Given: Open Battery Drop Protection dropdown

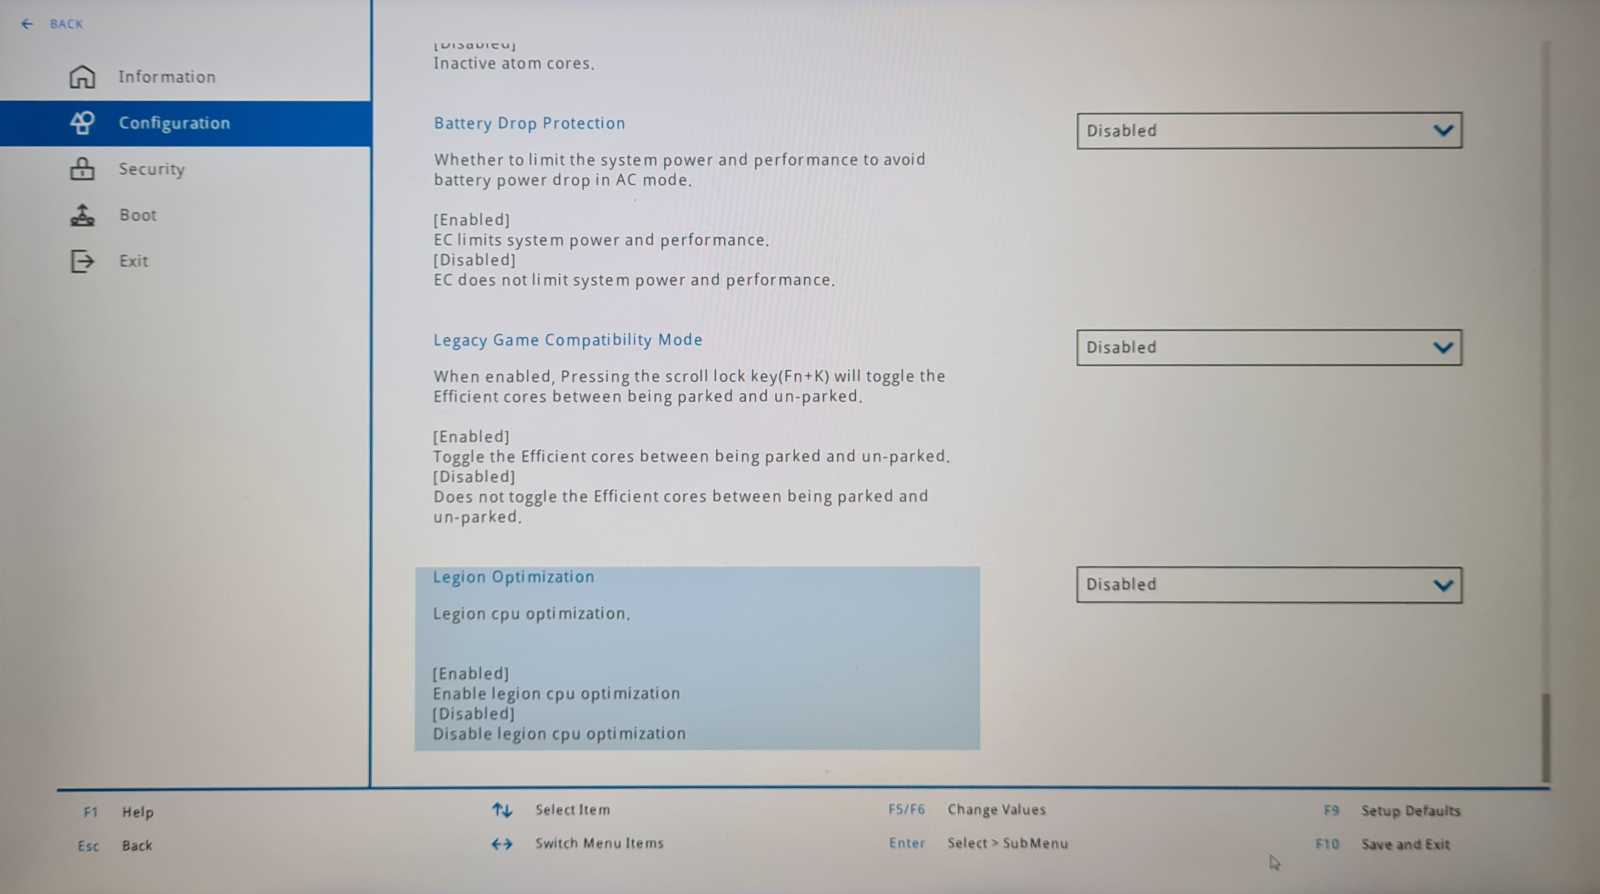Looking at the screenshot, I should point(1269,131).
